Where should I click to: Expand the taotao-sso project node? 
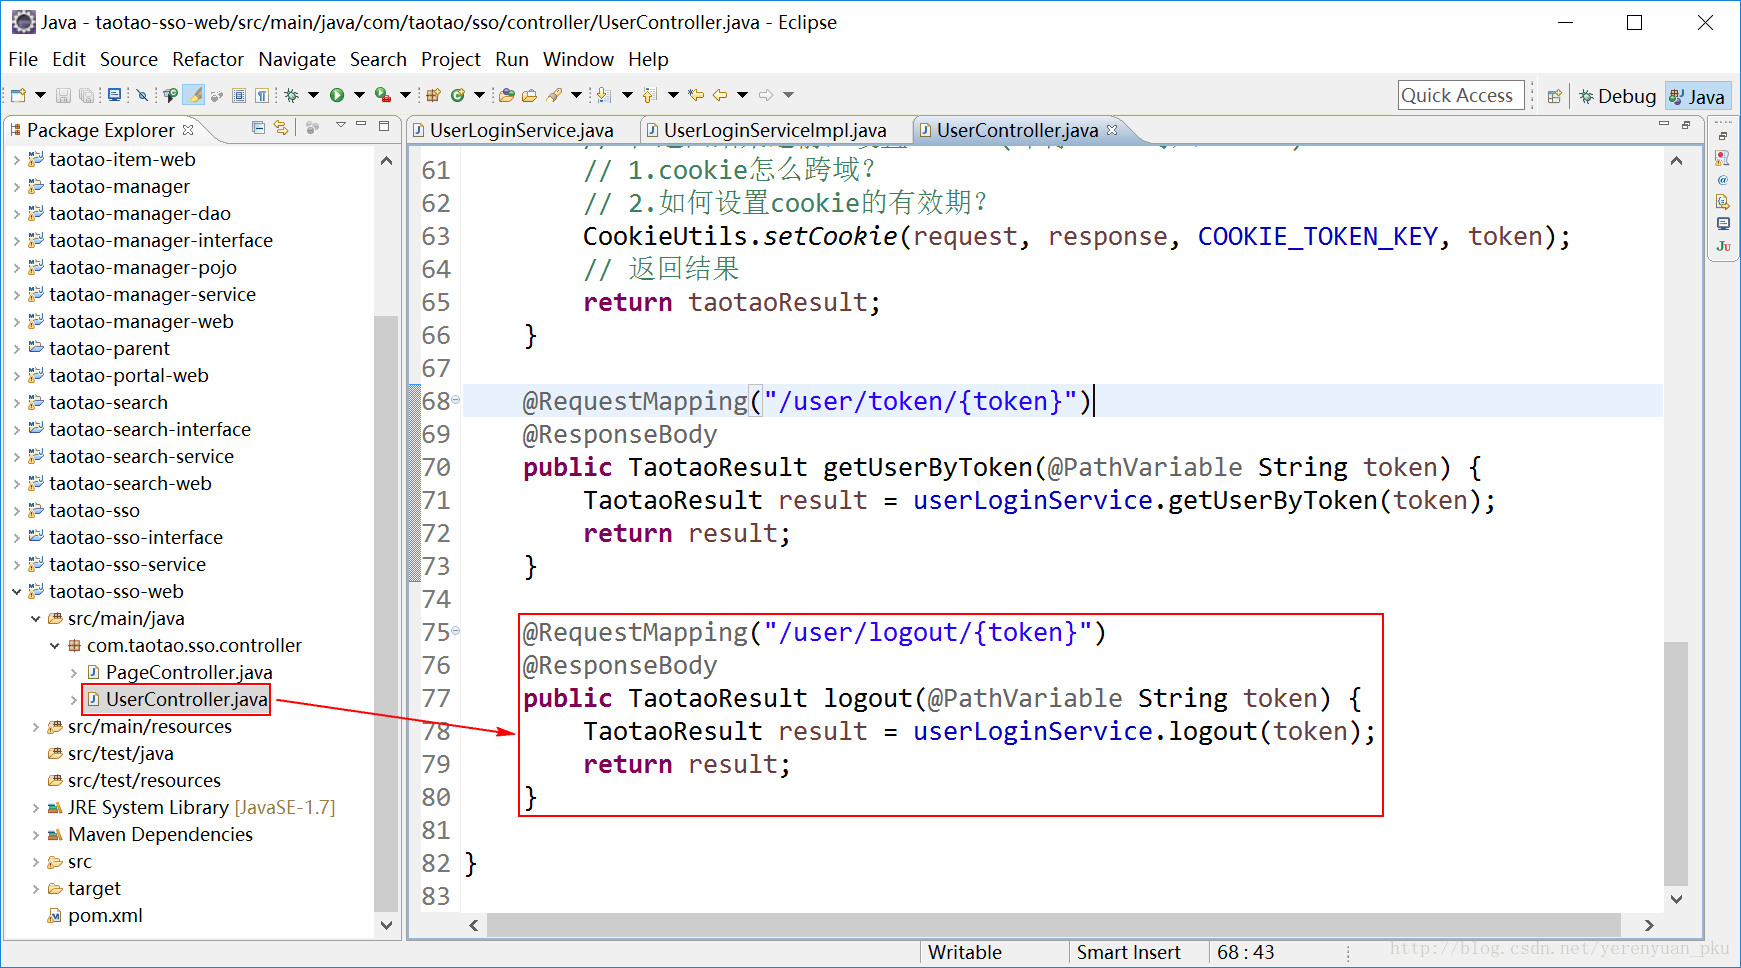[x=16, y=510]
